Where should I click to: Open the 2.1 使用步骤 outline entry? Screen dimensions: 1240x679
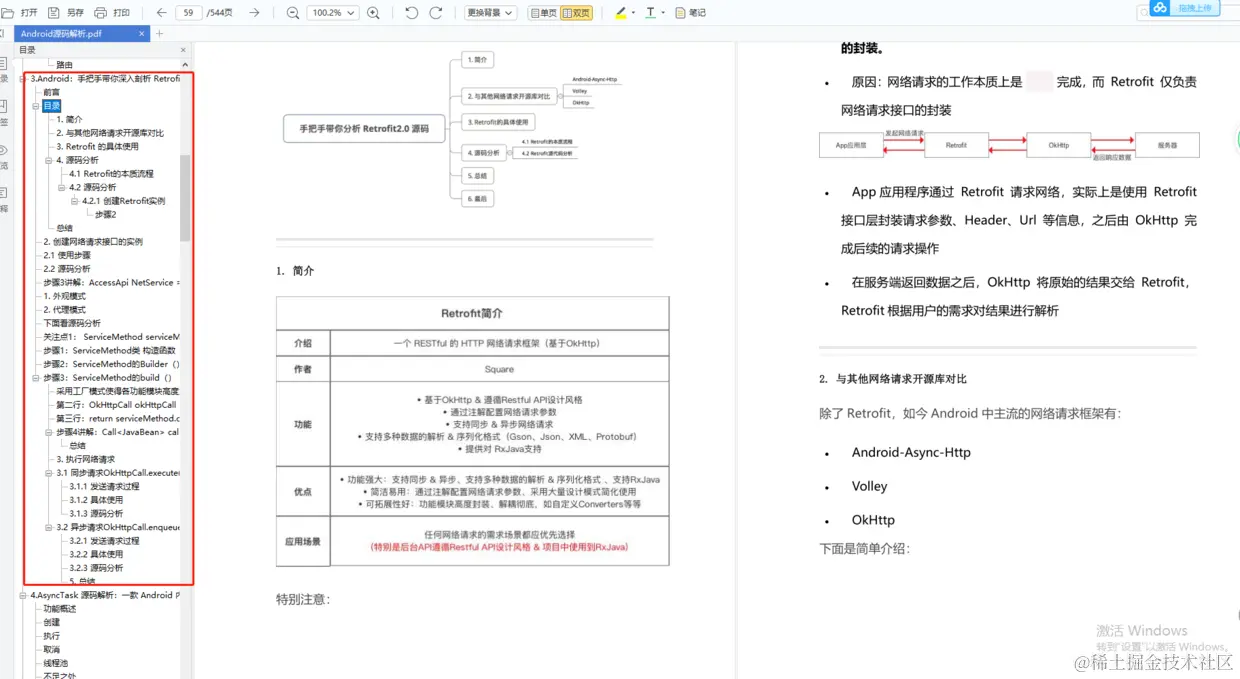(66, 255)
